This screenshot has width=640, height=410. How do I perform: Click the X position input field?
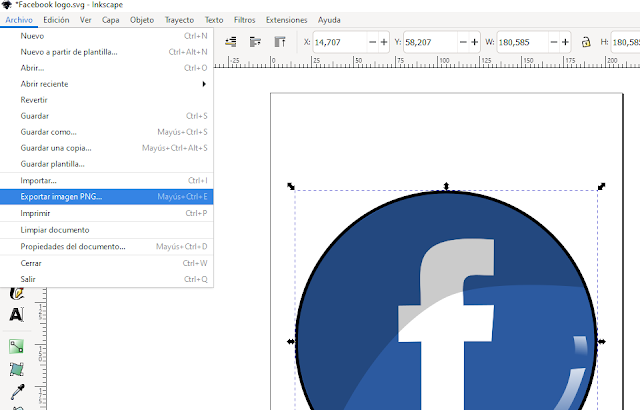[340, 42]
